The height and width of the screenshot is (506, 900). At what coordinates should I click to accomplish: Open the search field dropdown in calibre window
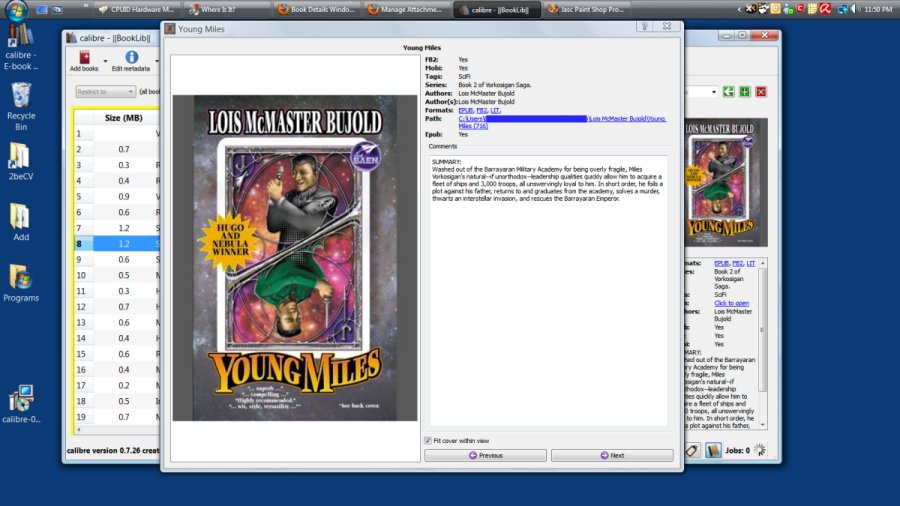click(x=713, y=92)
